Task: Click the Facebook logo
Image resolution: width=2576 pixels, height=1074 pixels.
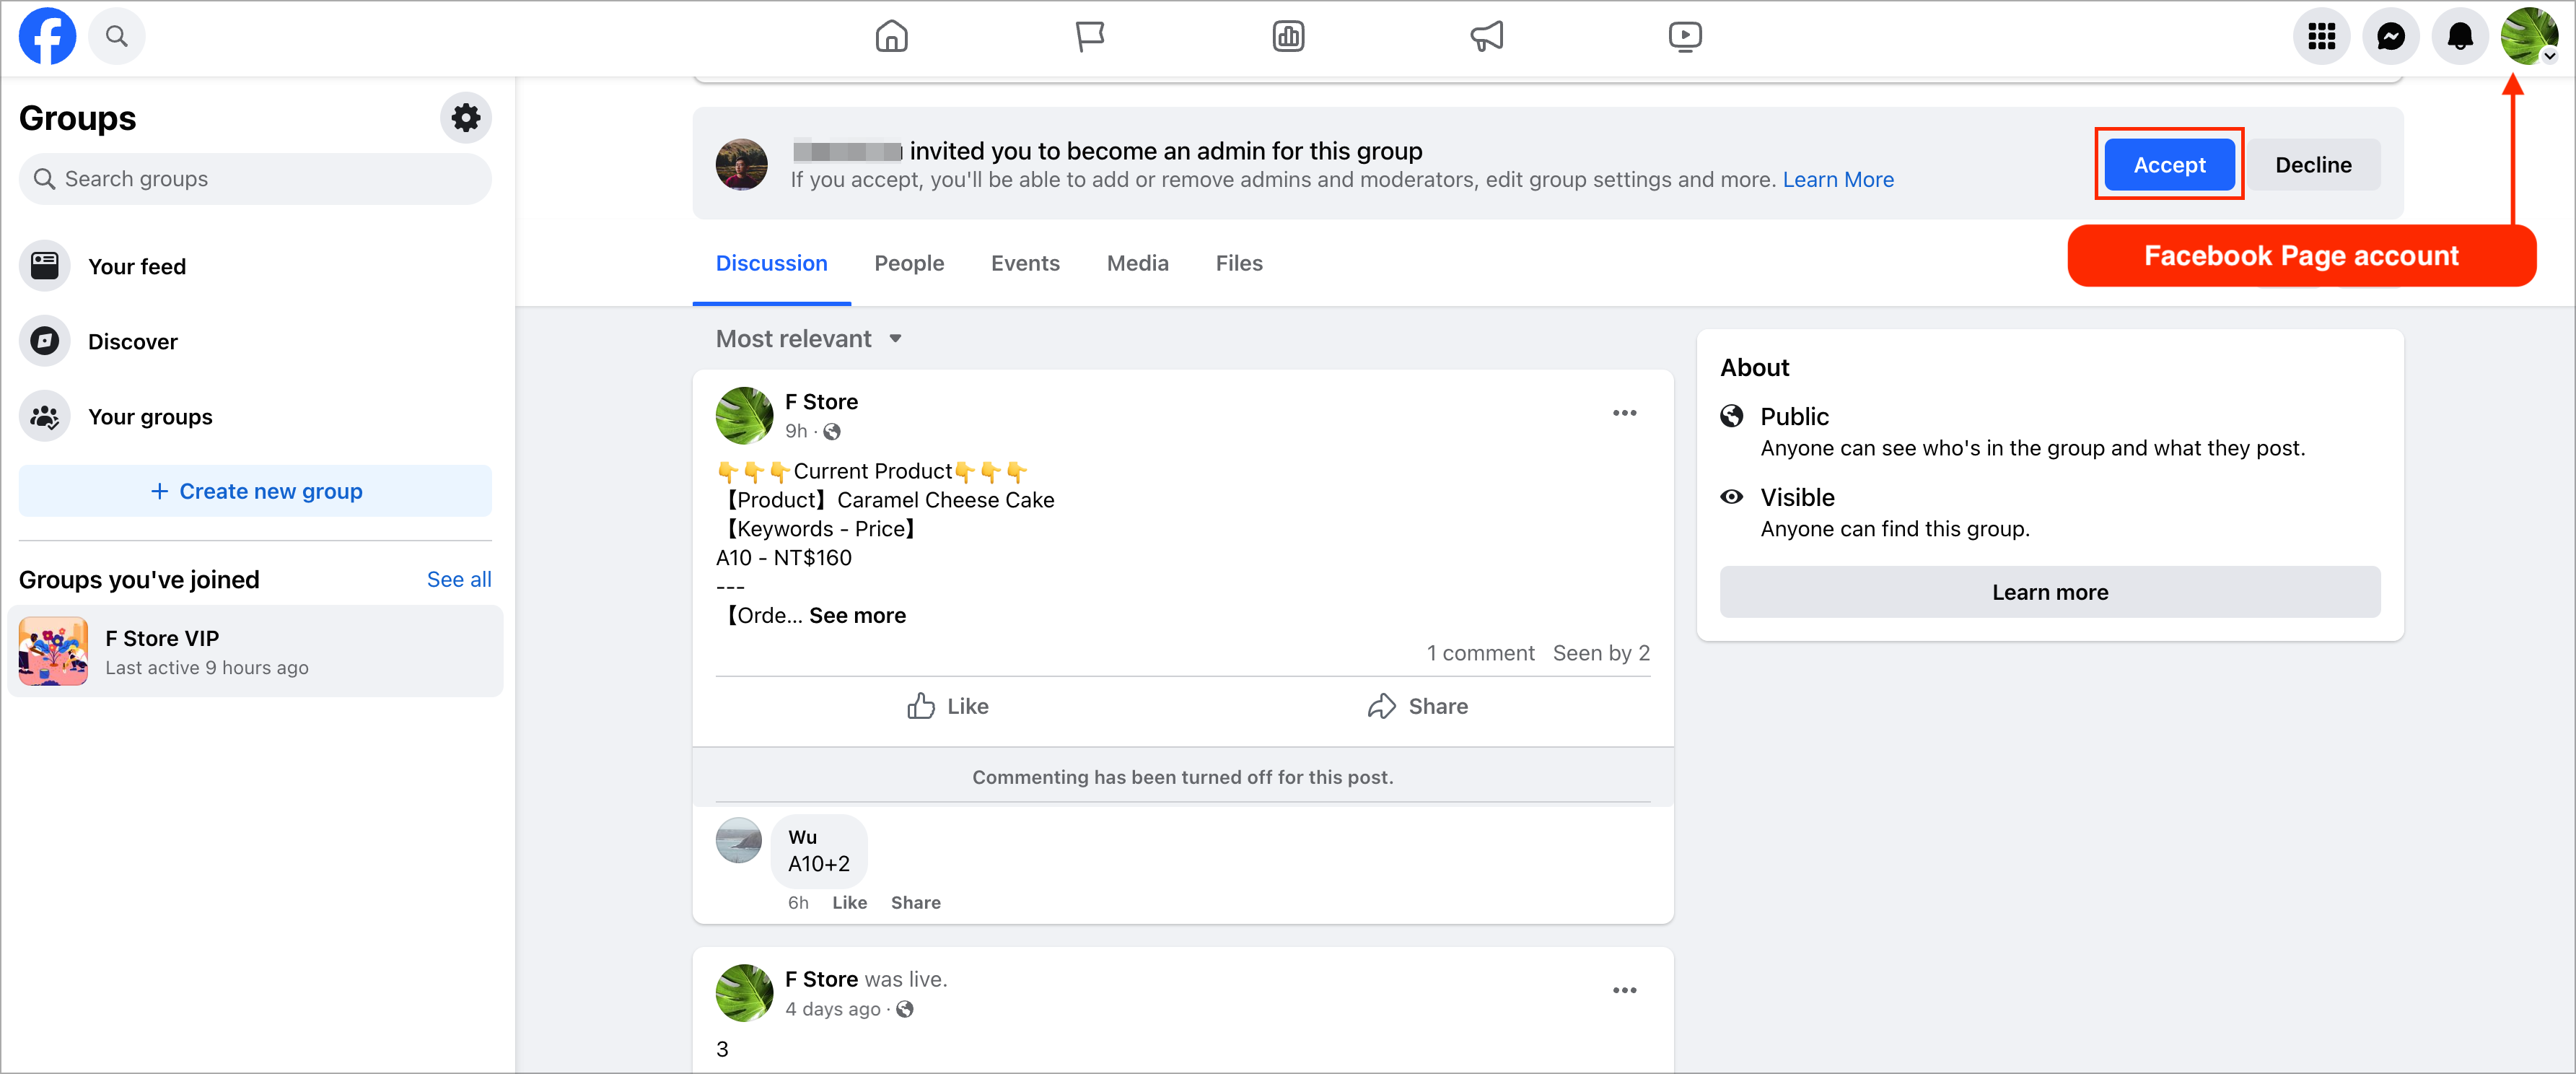Action: (x=47, y=37)
